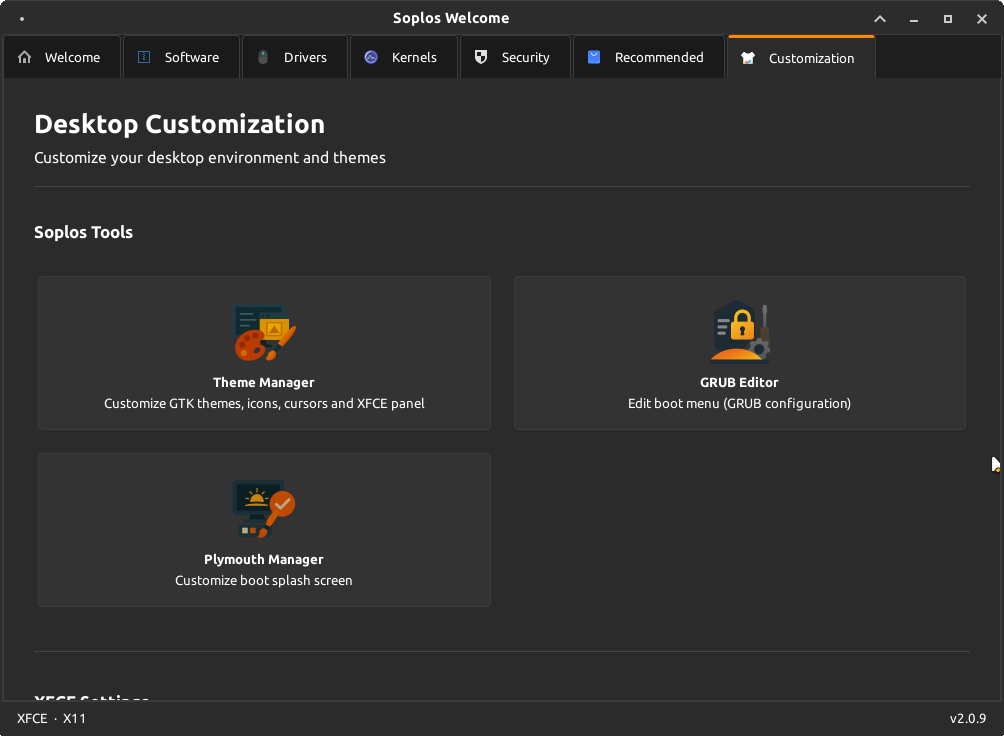
Task: Launch GRUB Editor label
Action: pyautogui.click(x=740, y=382)
